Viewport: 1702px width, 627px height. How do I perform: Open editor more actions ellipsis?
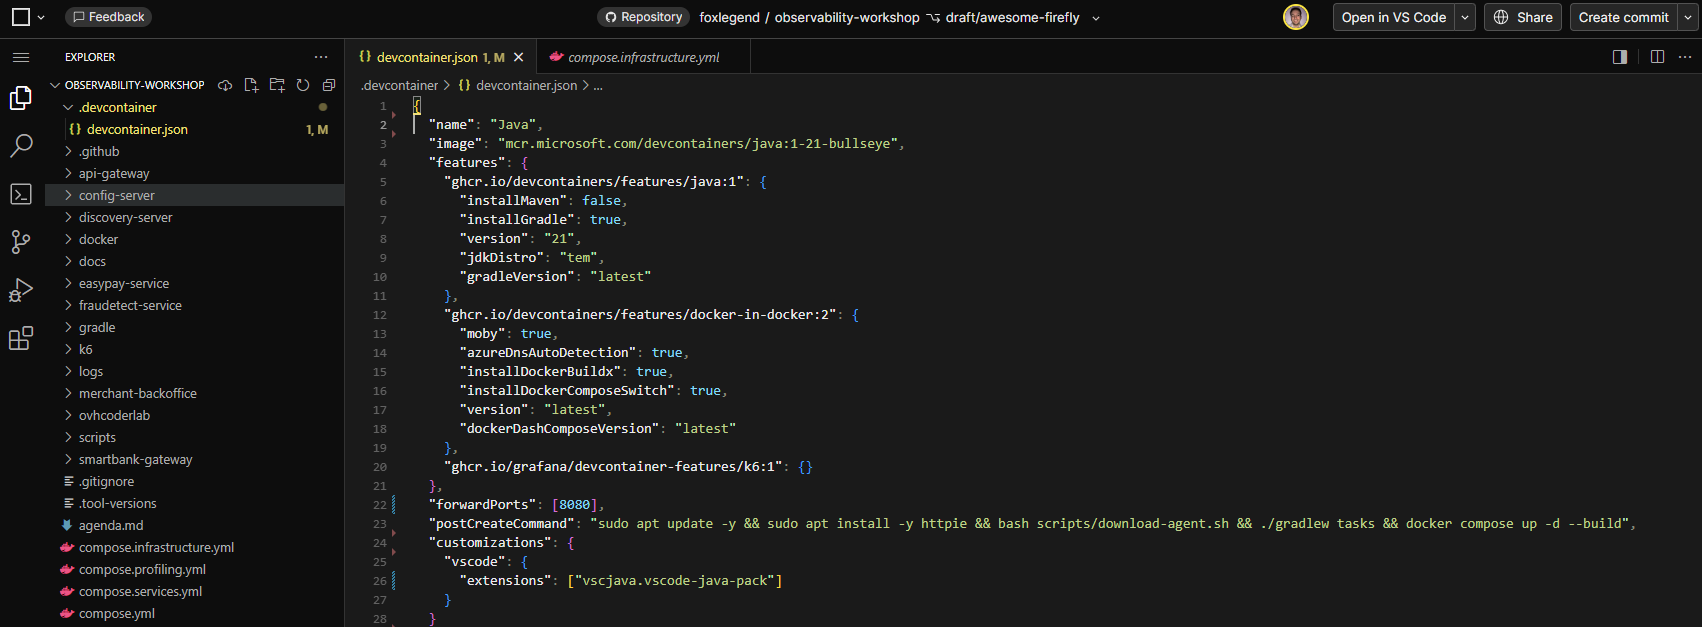[x=1685, y=57]
